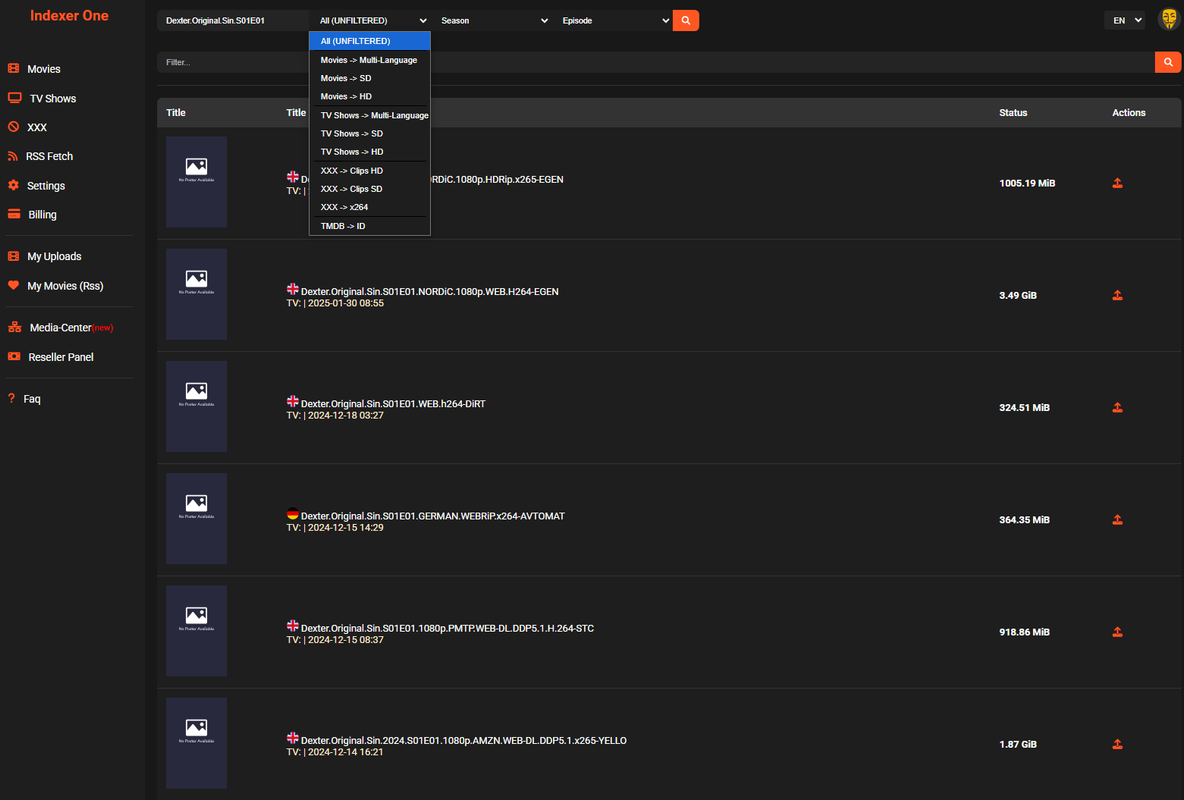Open the Episode dropdown
The width and height of the screenshot is (1184, 800).
615,20
